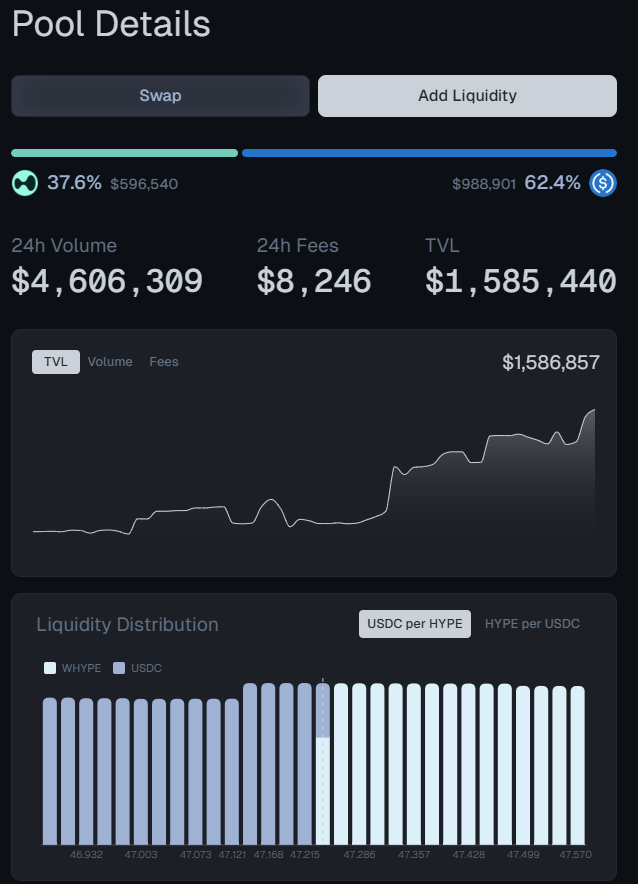
Task: Click the green HYPE ratio bar
Action: coord(125,153)
